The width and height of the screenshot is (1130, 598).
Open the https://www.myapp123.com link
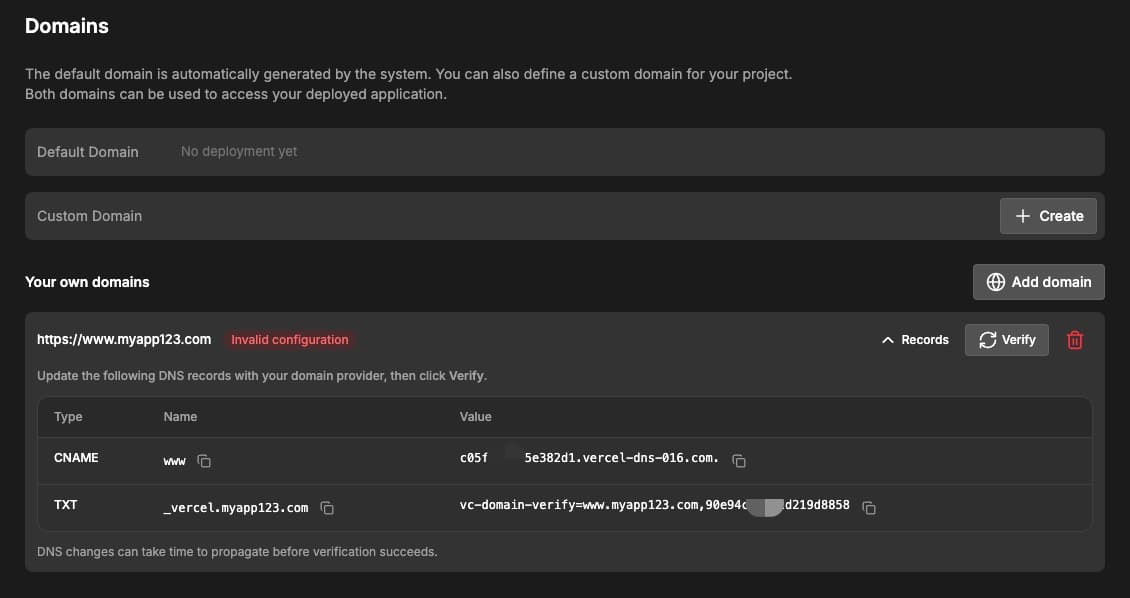[x=124, y=339]
